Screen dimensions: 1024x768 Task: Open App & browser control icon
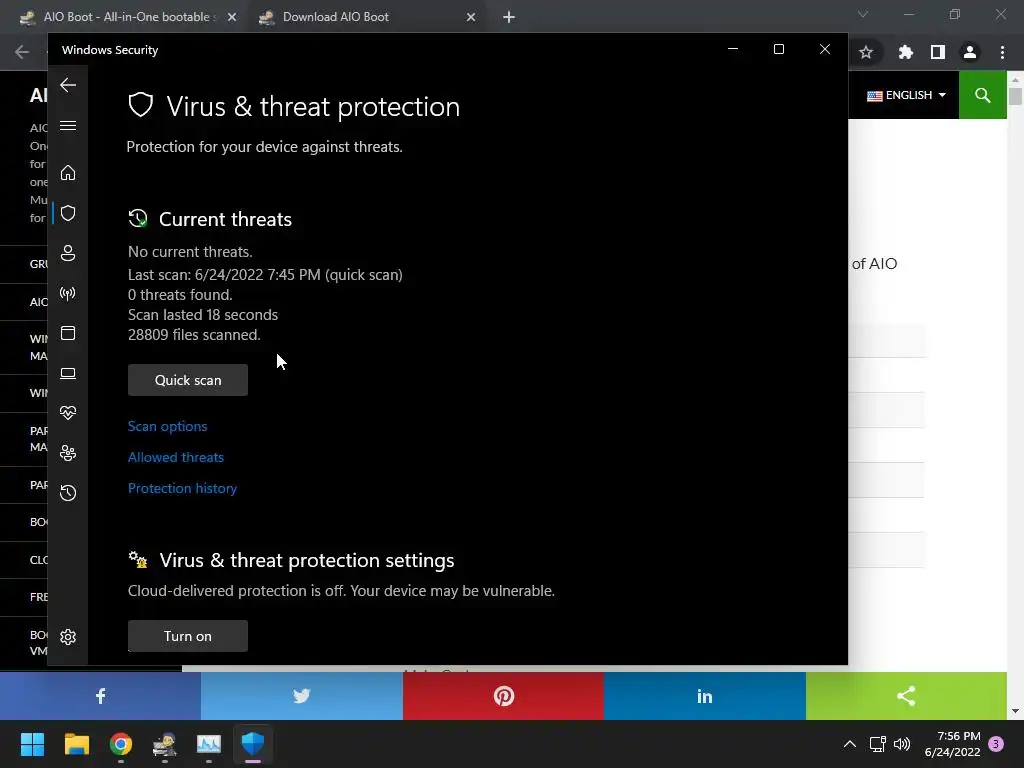pos(68,333)
